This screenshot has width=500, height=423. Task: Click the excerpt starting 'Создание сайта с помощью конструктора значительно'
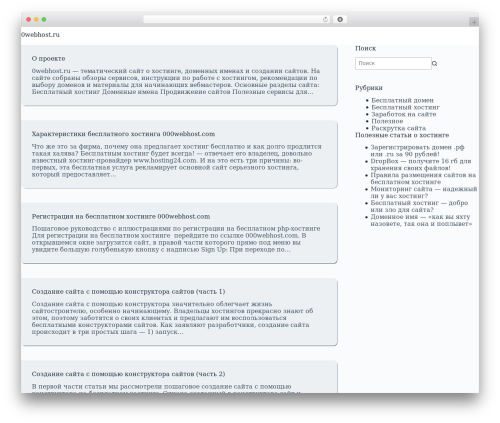tap(172, 318)
